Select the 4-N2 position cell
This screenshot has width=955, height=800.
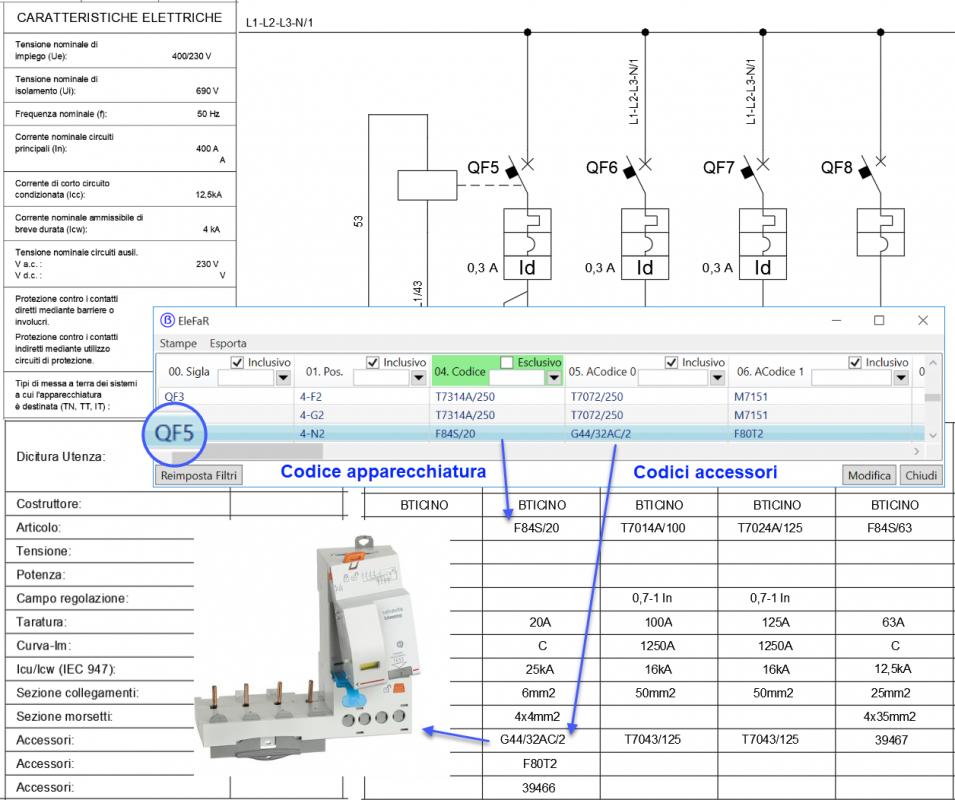(312, 434)
